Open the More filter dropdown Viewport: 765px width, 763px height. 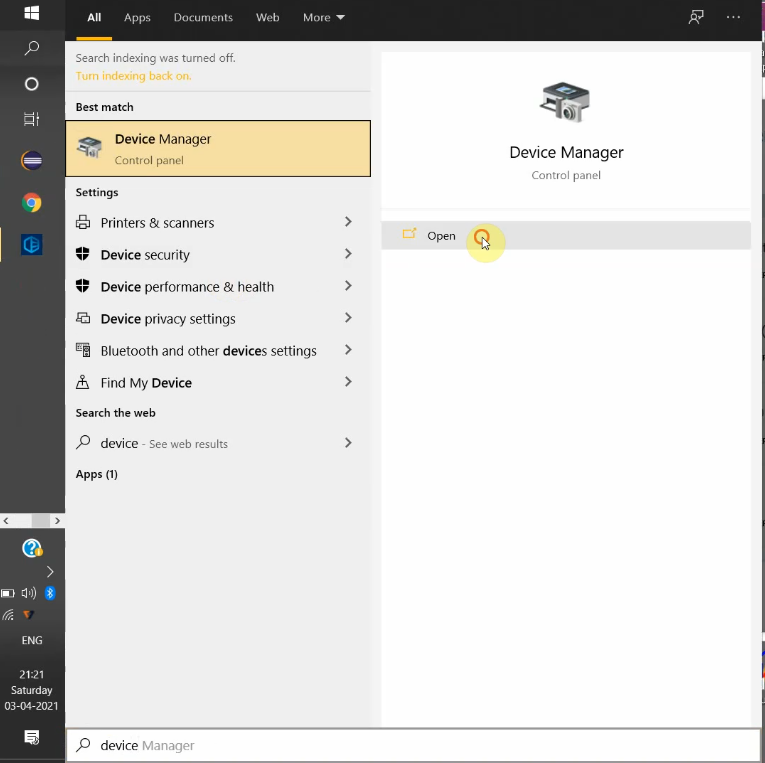(x=323, y=18)
